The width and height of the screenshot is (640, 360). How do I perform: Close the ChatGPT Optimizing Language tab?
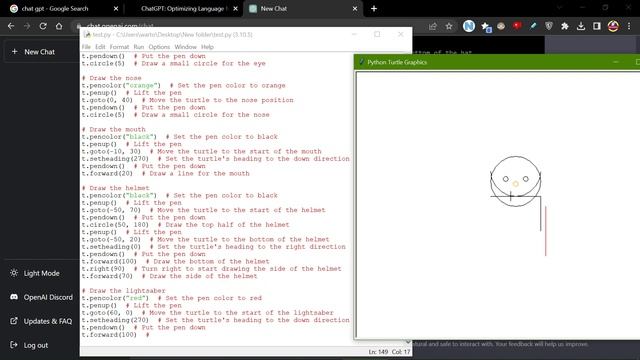click(236, 9)
